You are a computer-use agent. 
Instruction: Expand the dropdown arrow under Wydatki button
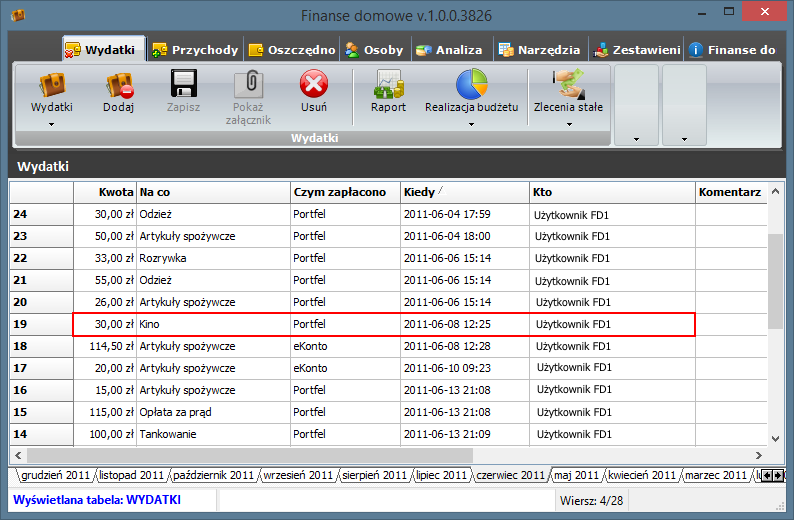pyautogui.click(x=51, y=125)
